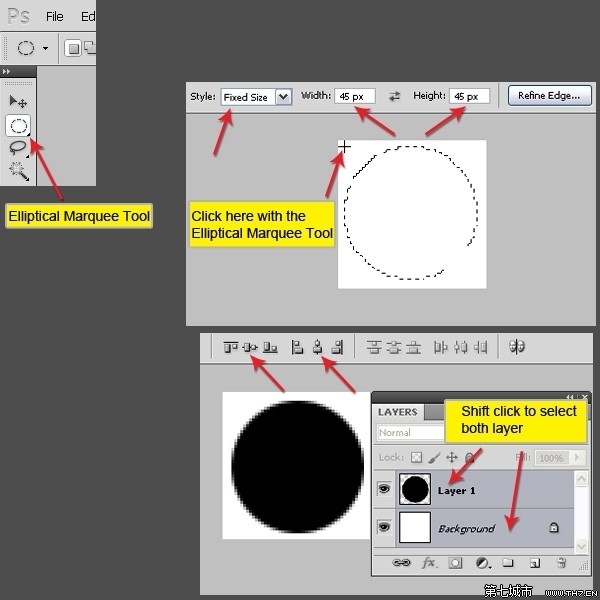Hide Layer 1 with eye icon
Screen dimensions: 600x600
point(383,489)
